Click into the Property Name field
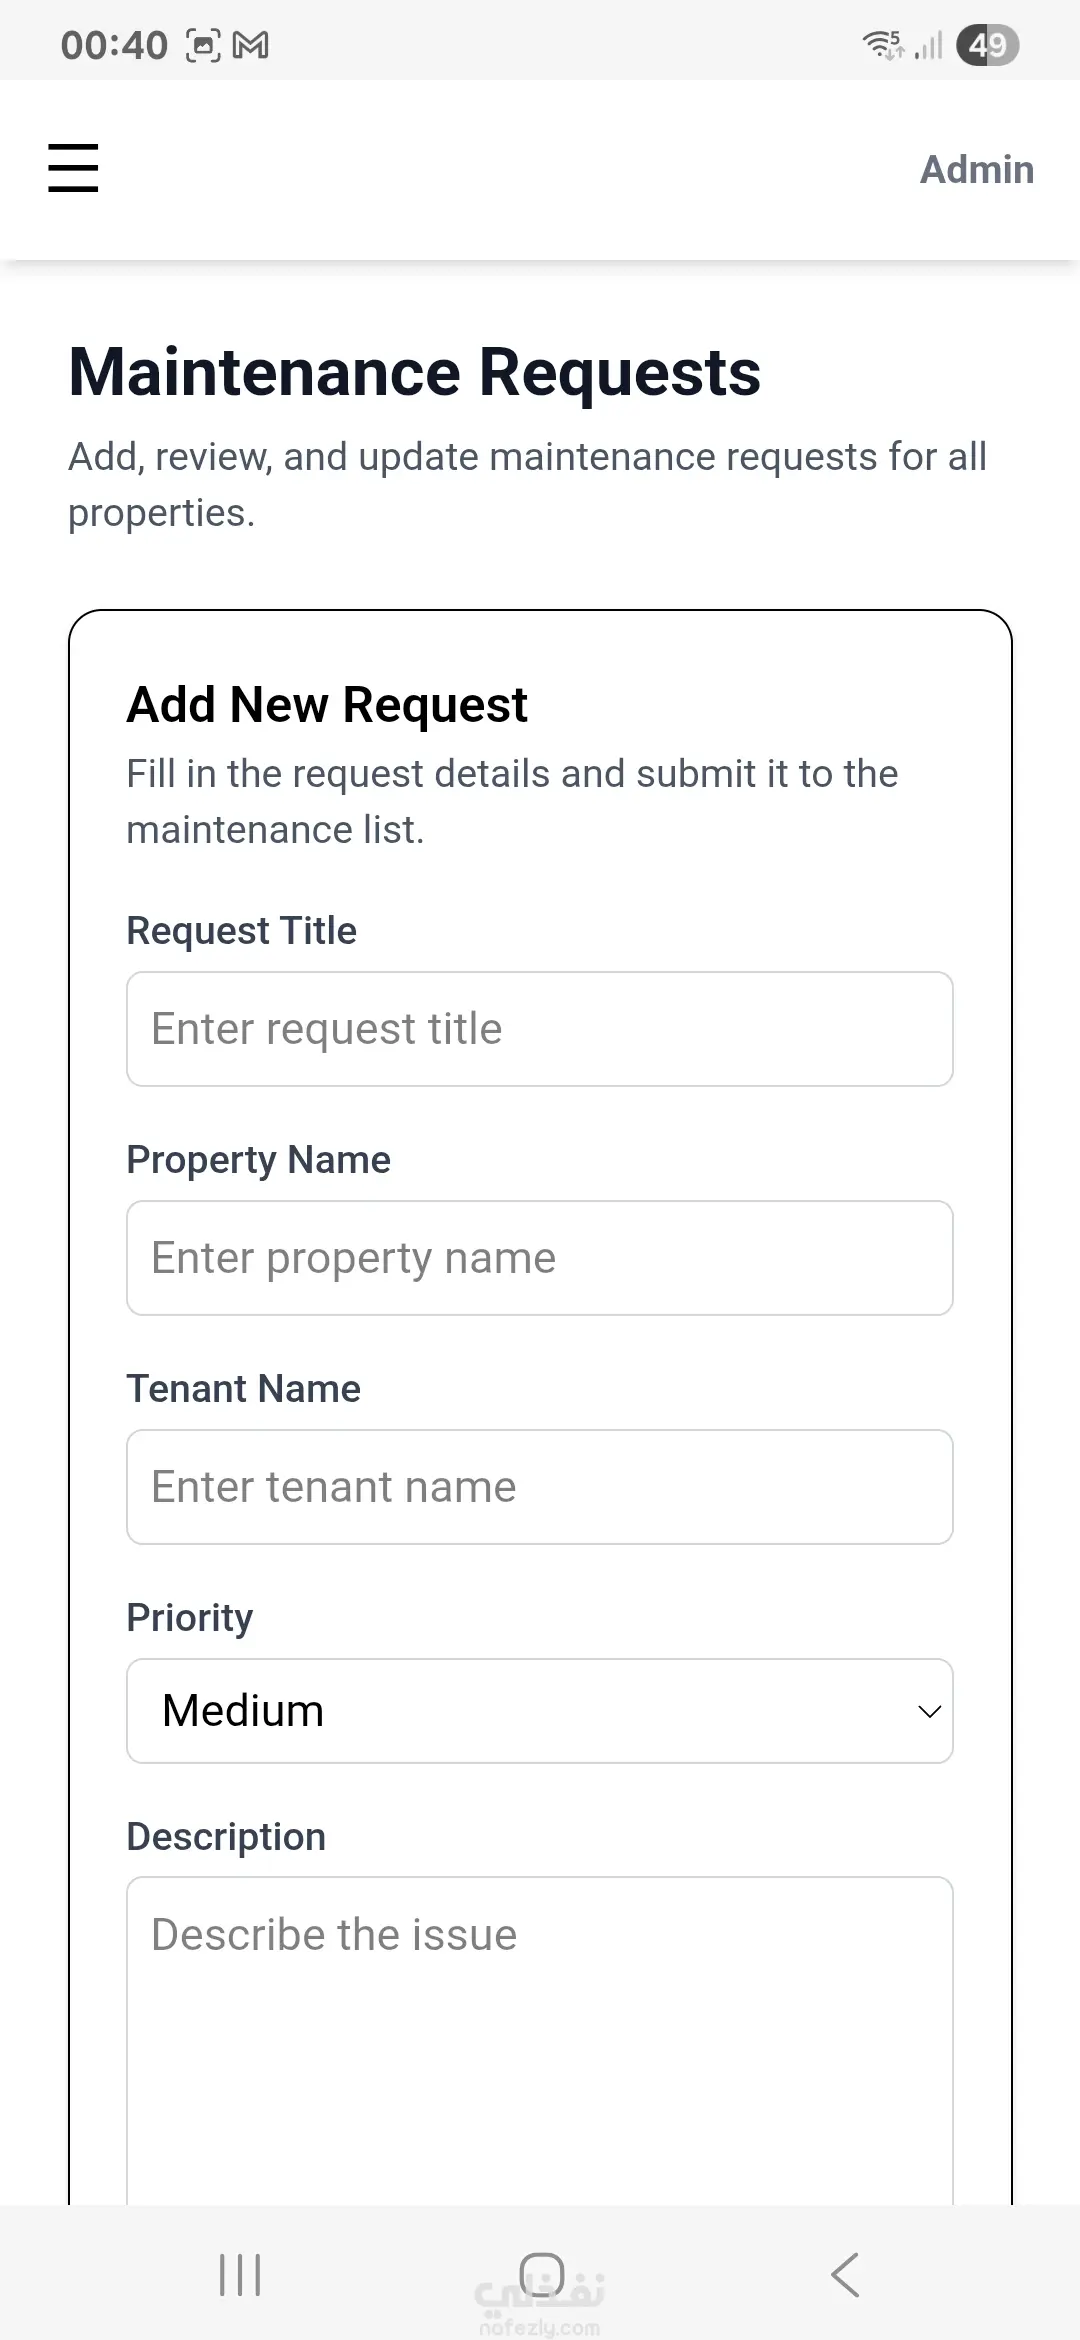The height and width of the screenshot is (2340, 1080). (x=540, y=1258)
